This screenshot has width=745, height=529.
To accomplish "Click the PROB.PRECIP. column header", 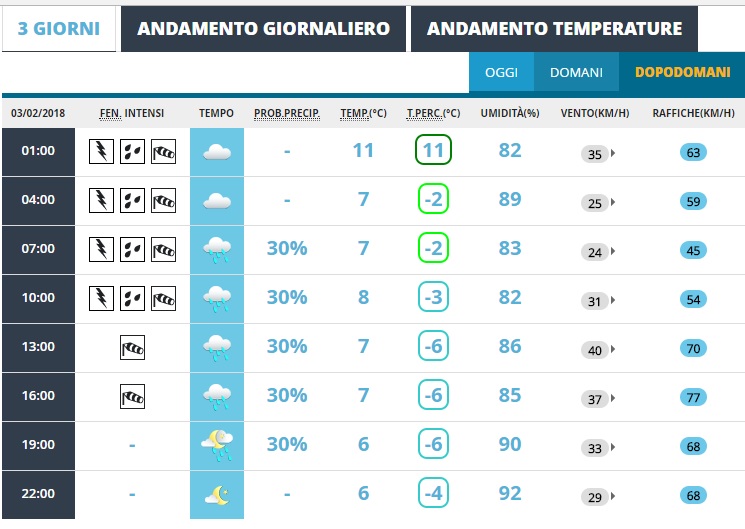I will click(287, 113).
